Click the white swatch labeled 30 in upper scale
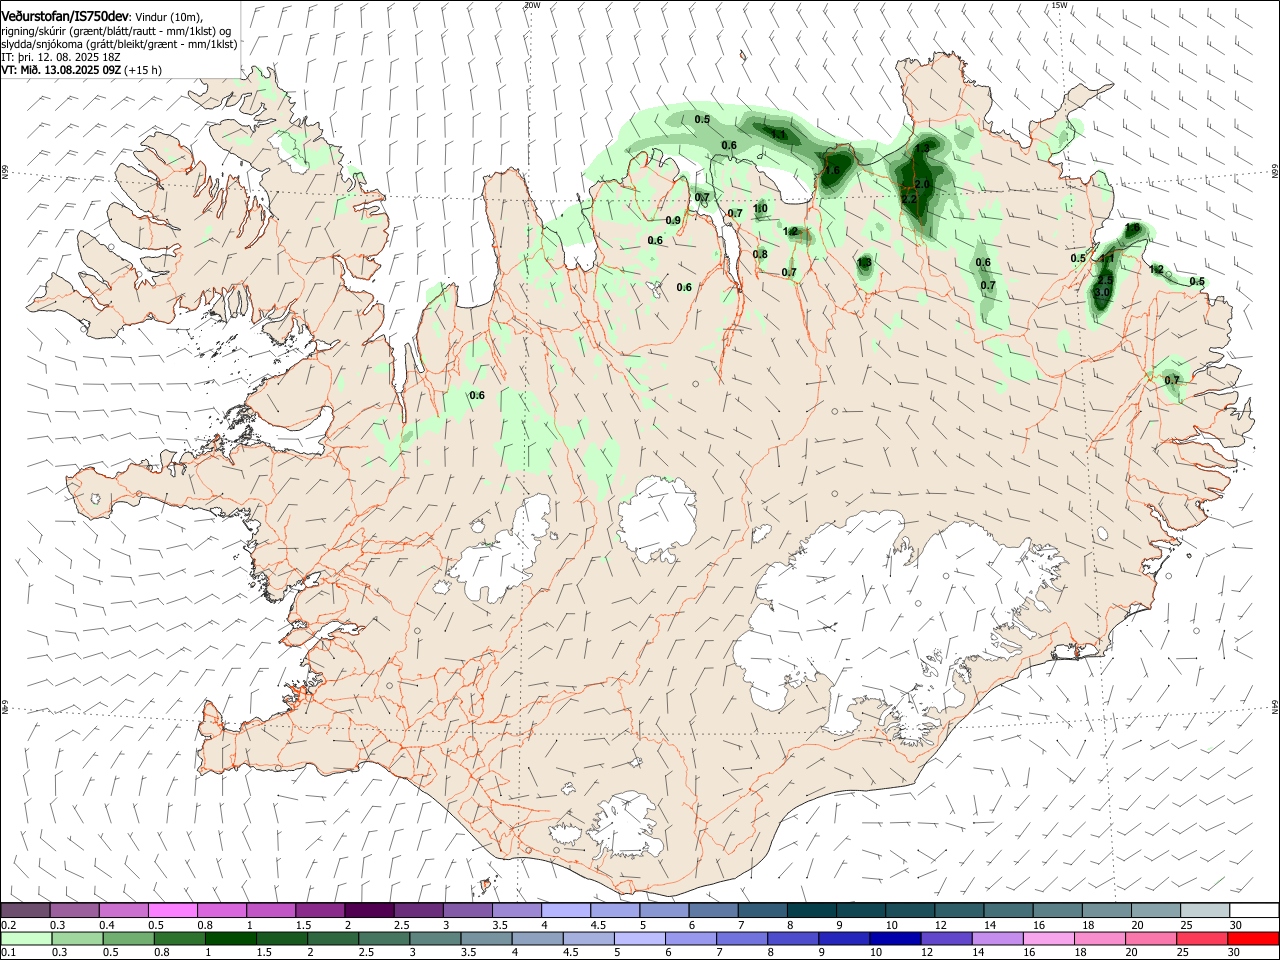This screenshot has height=960, width=1280. [1255, 910]
